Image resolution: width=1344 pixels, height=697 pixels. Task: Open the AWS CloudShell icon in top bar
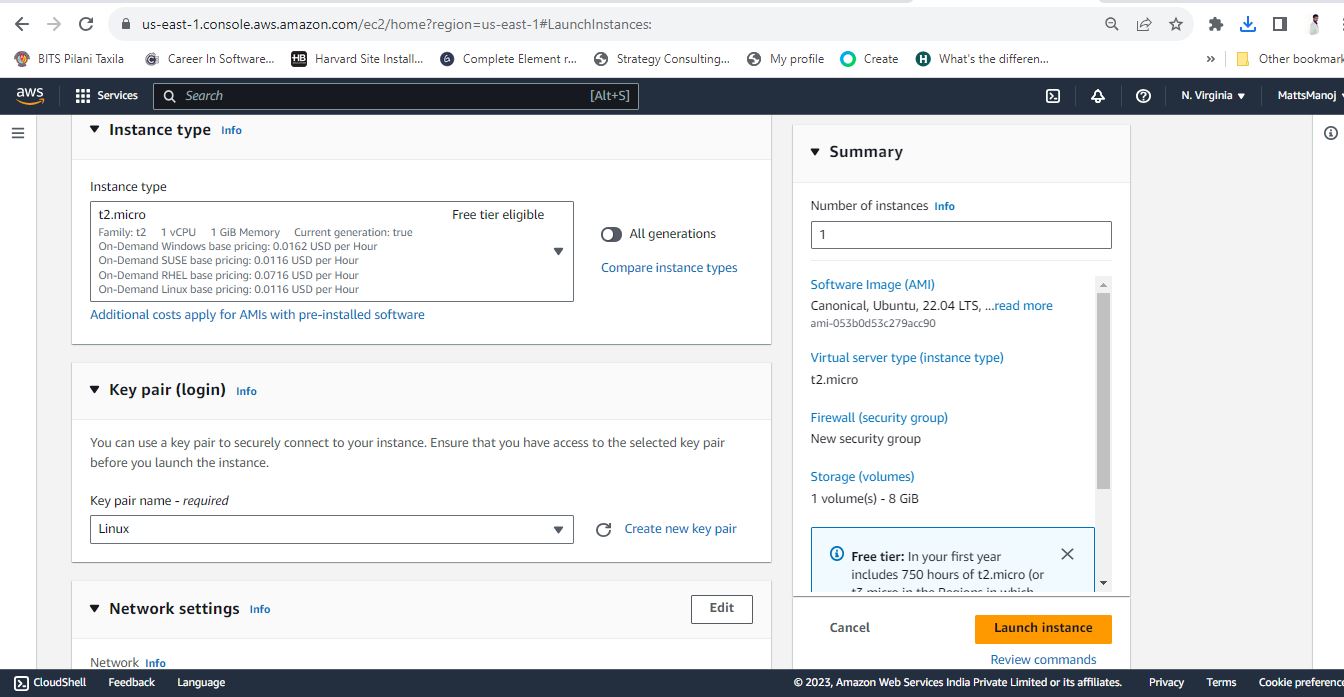[1052, 96]
